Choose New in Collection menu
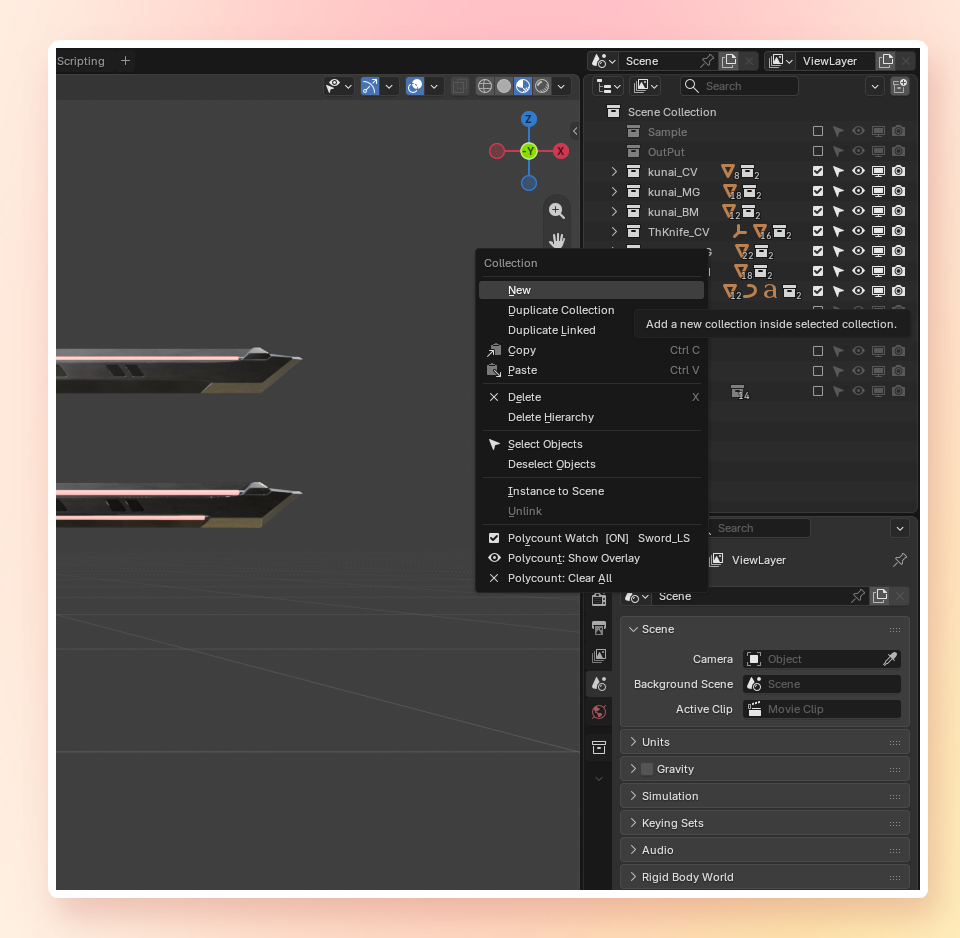Image resolution: width=960 pixels, height=938 pixels. tap(591, 290)
